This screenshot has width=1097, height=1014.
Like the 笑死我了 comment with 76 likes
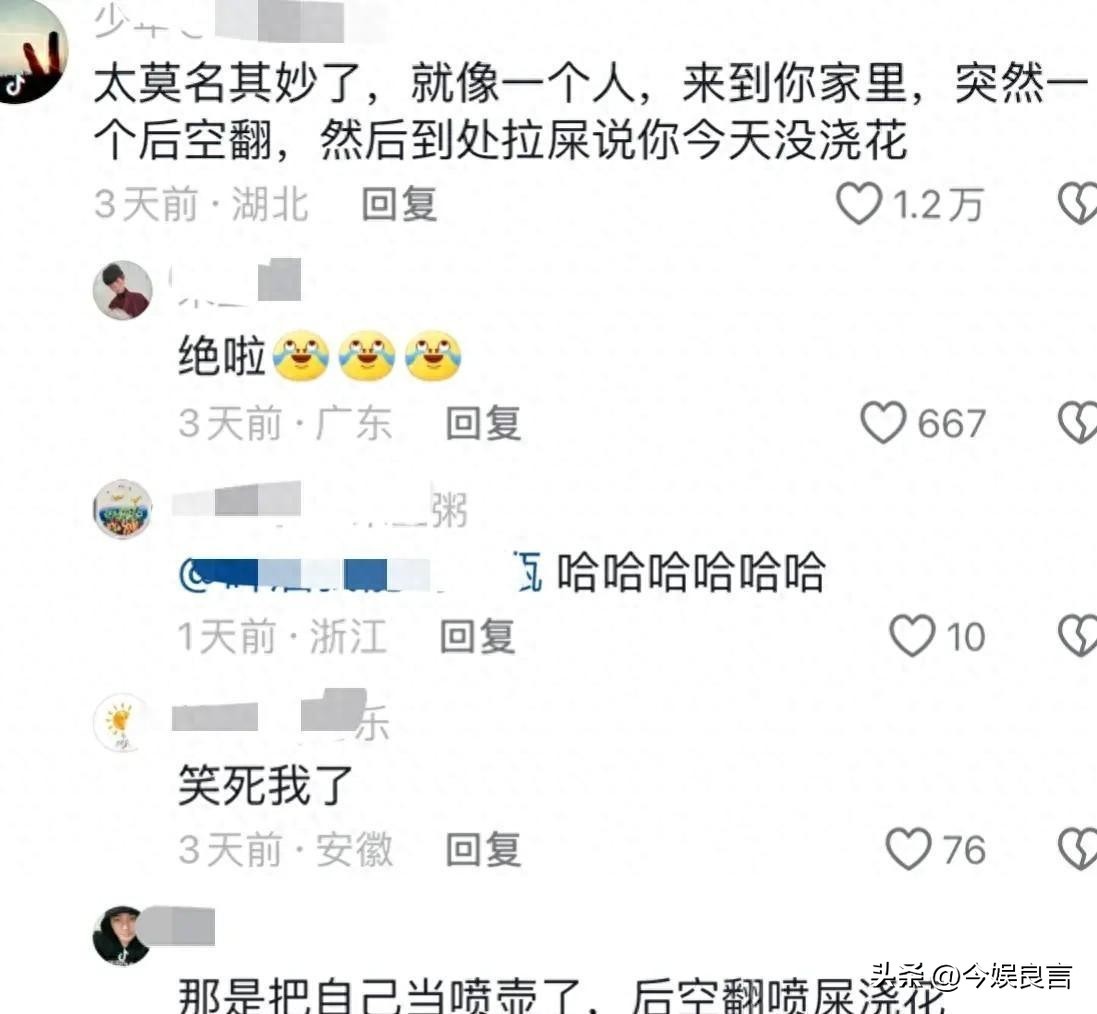pos(908,849)
